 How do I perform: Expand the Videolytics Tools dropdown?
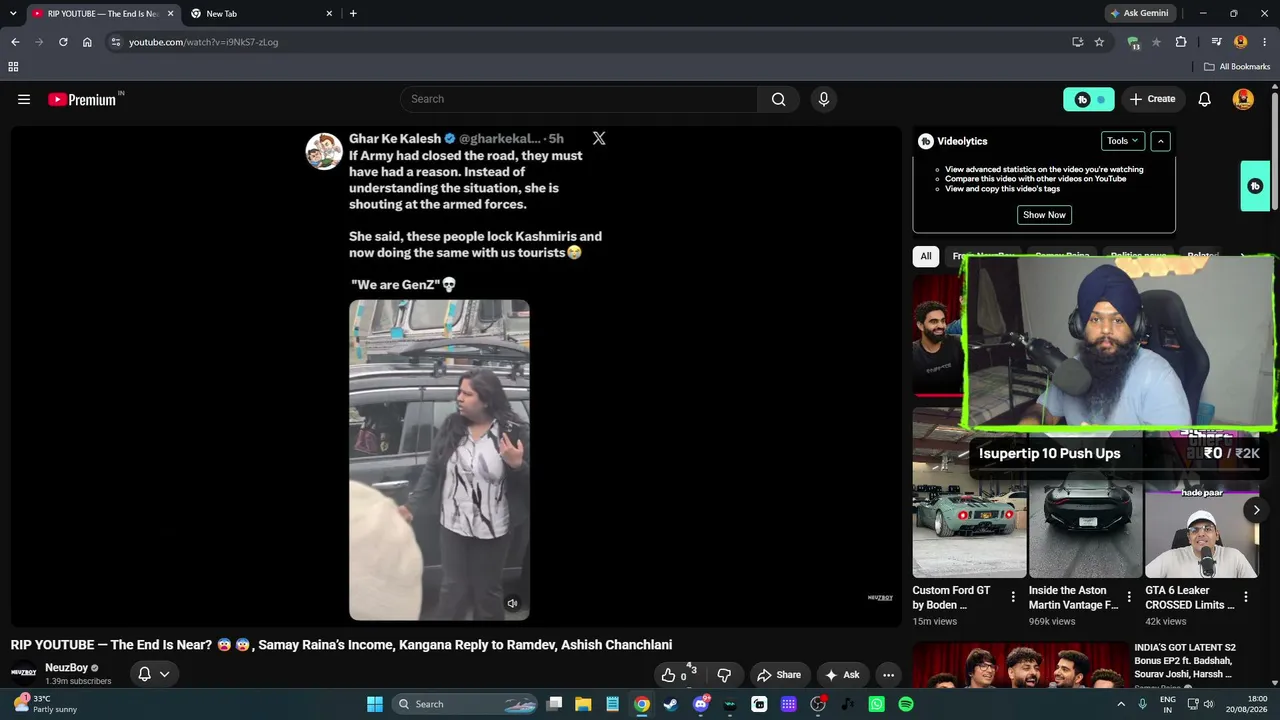click(1123, 141)
